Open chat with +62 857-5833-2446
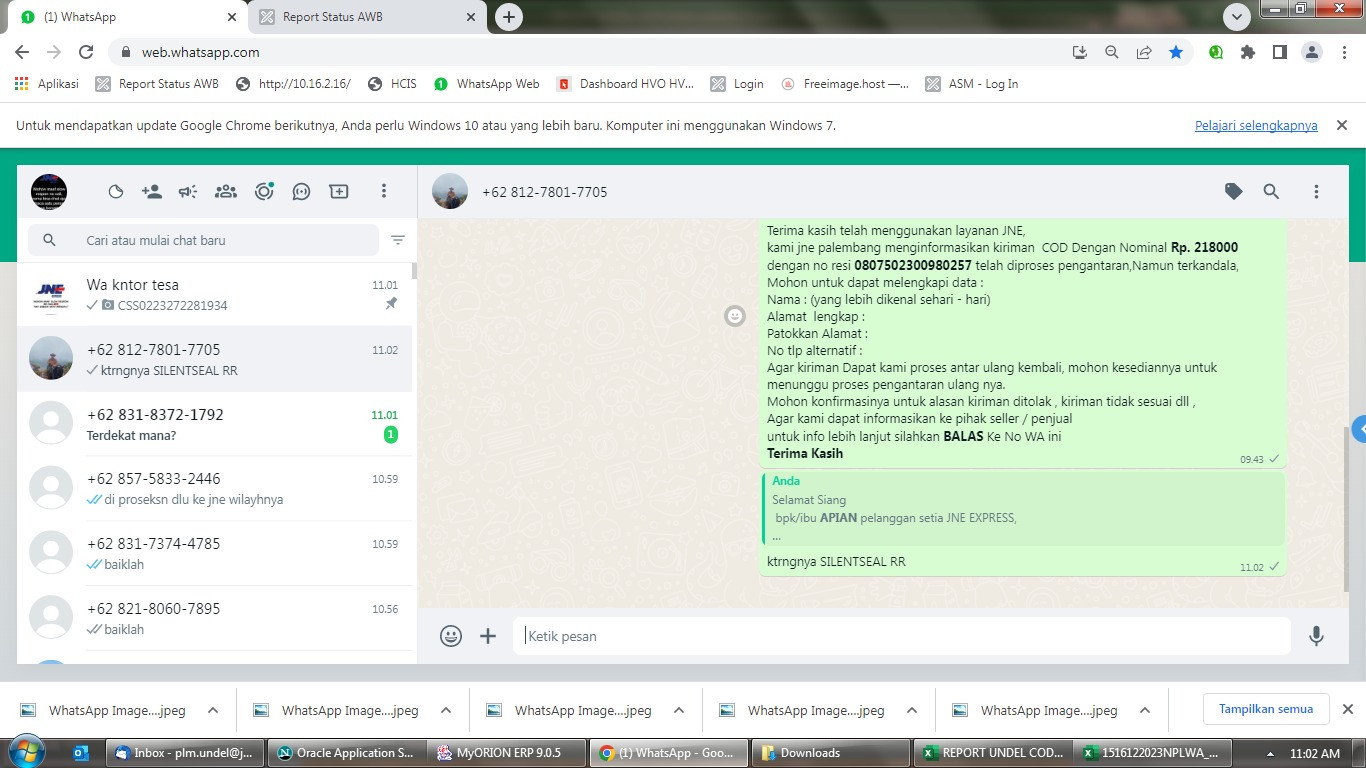Screen dimensions: 1366x768 pos(215,488)
